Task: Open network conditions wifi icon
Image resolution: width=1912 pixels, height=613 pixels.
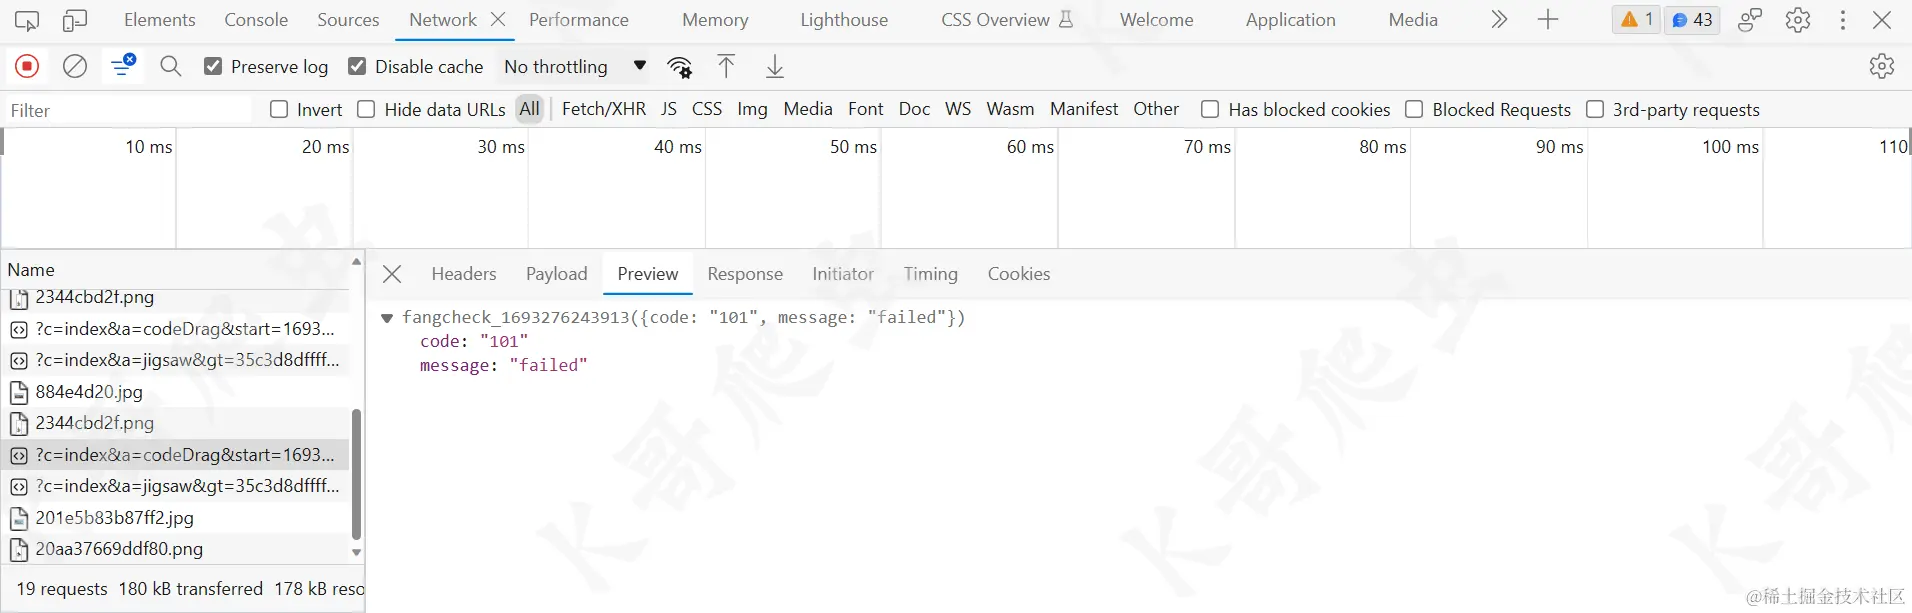Action: (x=680, y=67)
